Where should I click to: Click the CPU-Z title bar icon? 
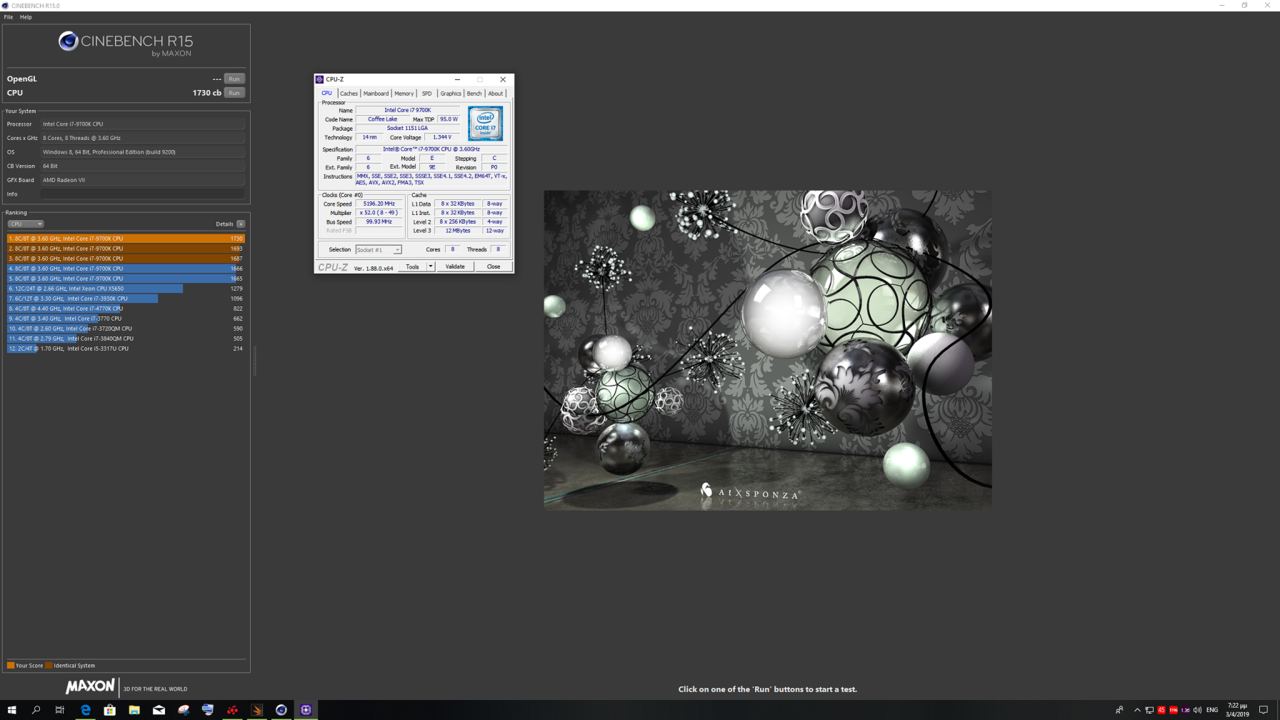tap(320, 79)
